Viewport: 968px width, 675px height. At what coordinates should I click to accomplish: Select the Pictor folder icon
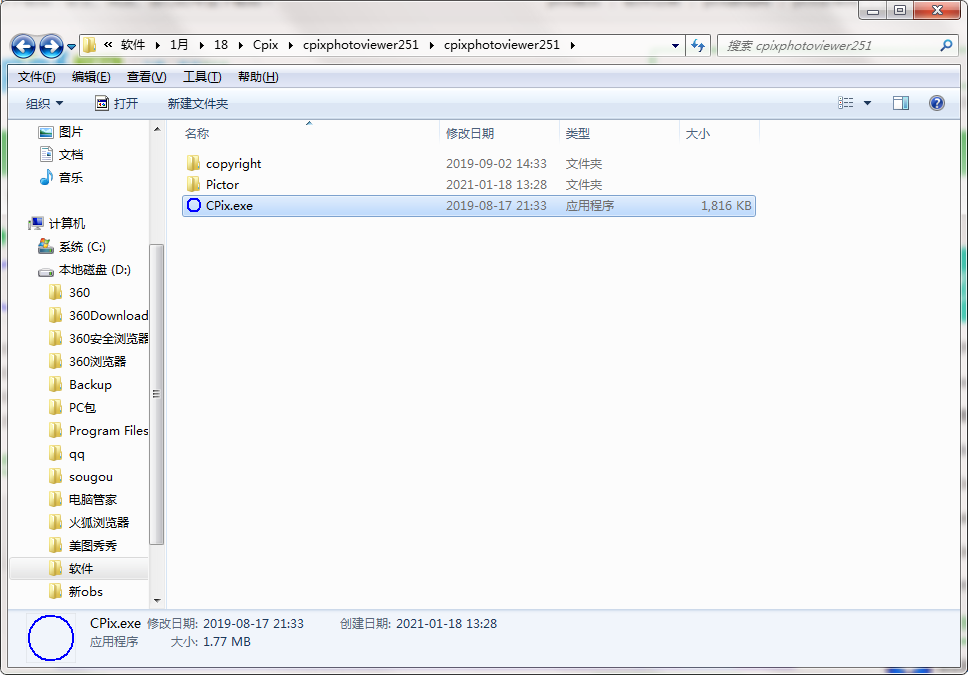[193, 184]
